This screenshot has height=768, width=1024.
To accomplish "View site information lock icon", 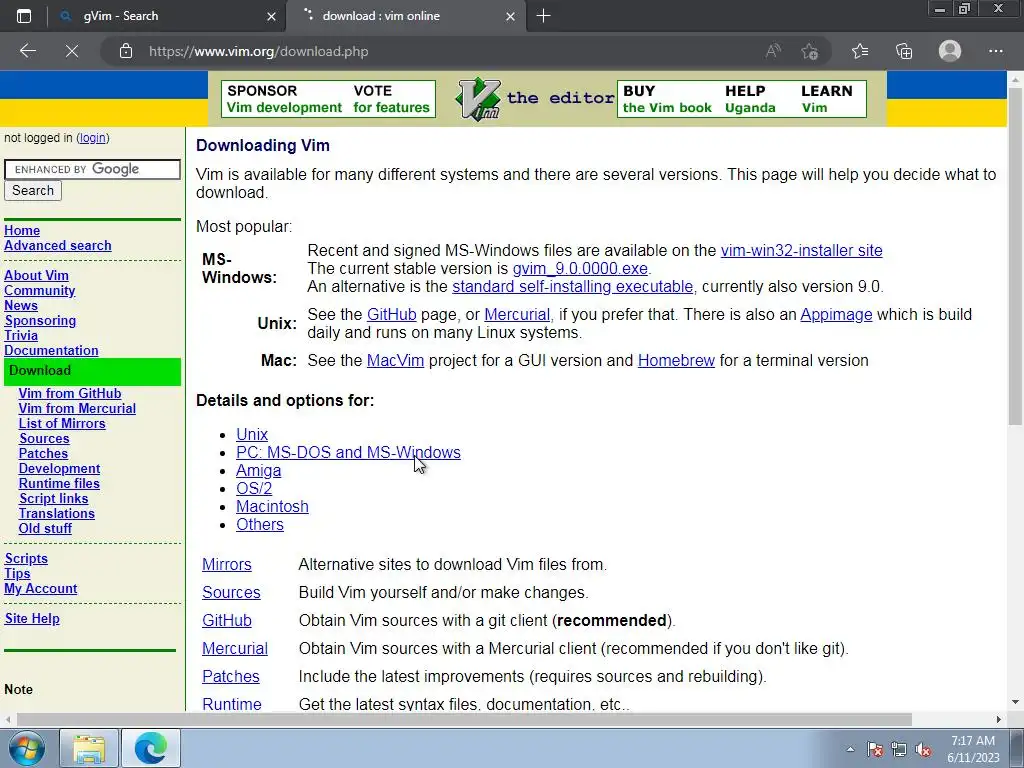I will (126, 51).
